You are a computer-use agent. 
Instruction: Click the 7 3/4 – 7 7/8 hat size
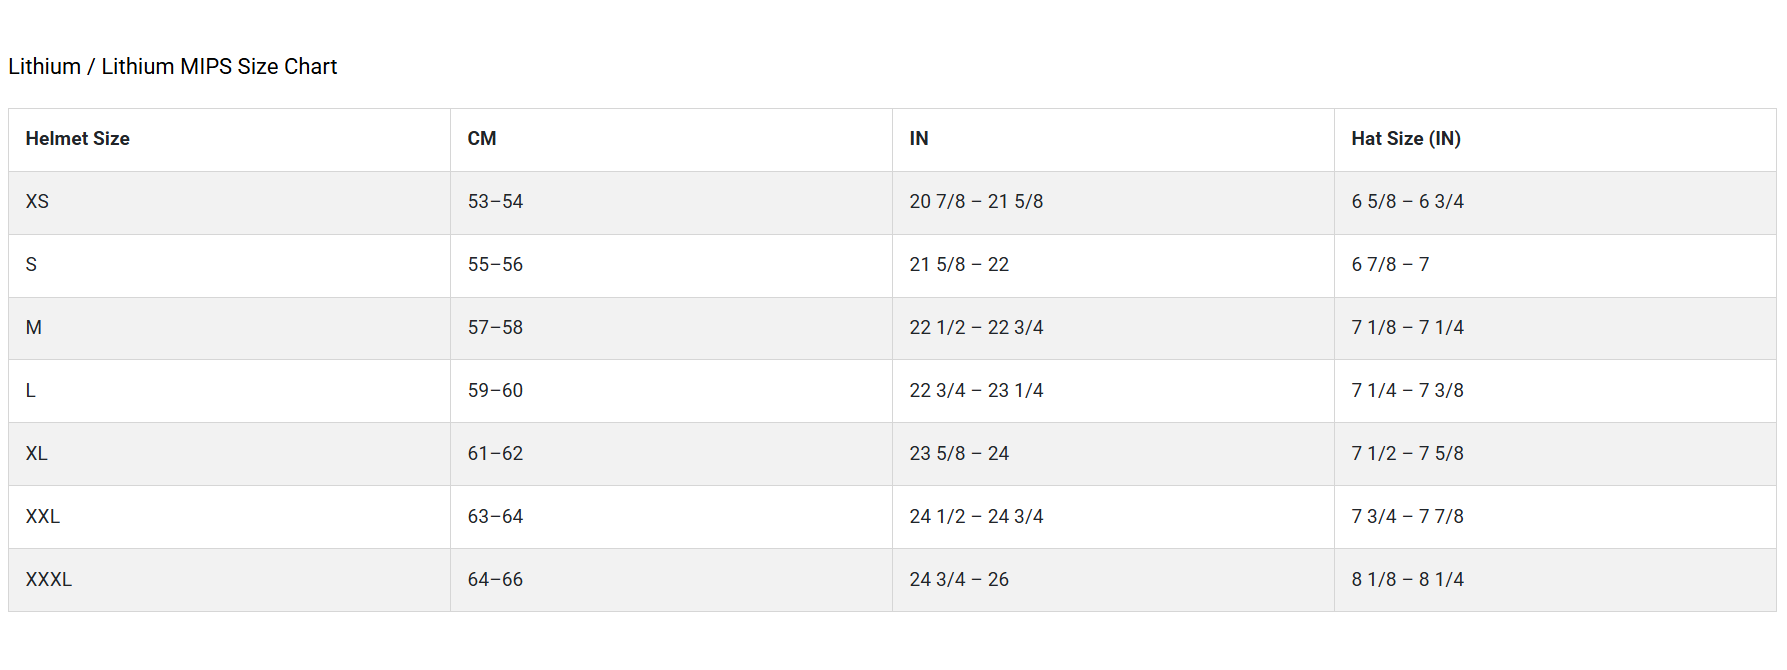(1407, 517)
